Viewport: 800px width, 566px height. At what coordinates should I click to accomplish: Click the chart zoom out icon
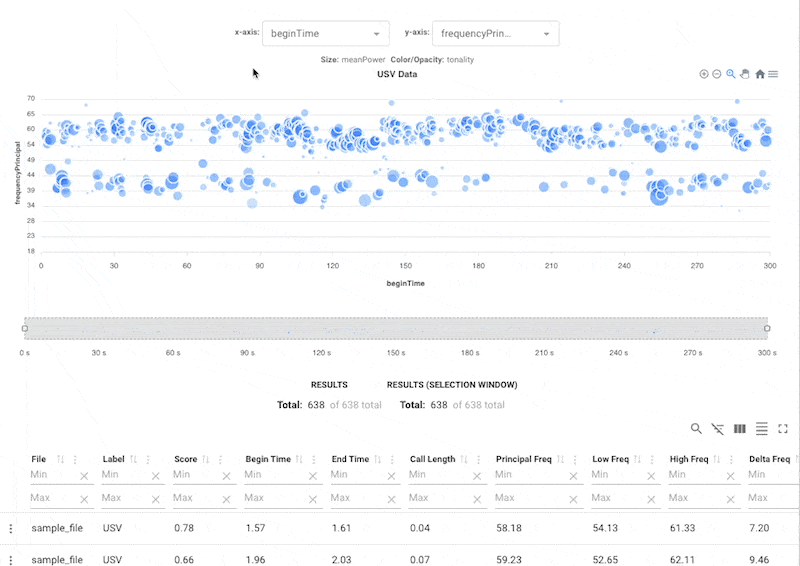(717, 74)
